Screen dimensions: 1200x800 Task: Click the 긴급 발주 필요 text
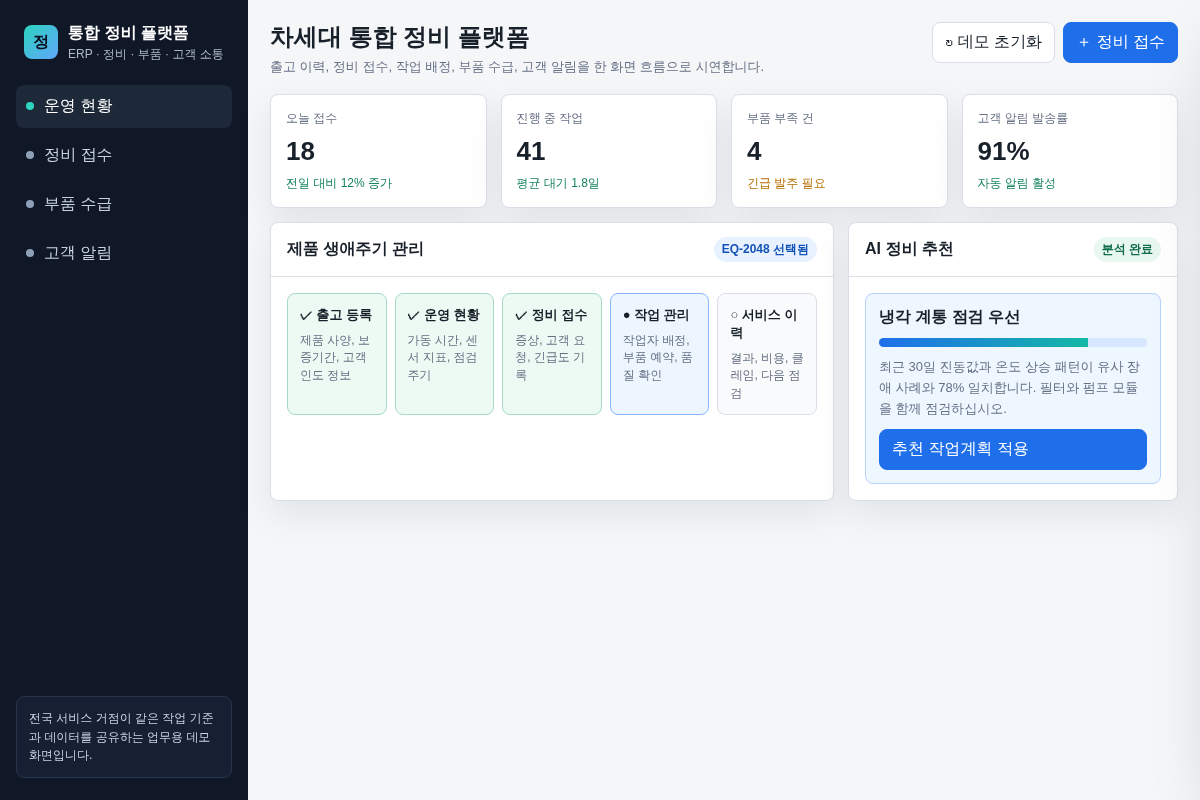coord(786,183)
